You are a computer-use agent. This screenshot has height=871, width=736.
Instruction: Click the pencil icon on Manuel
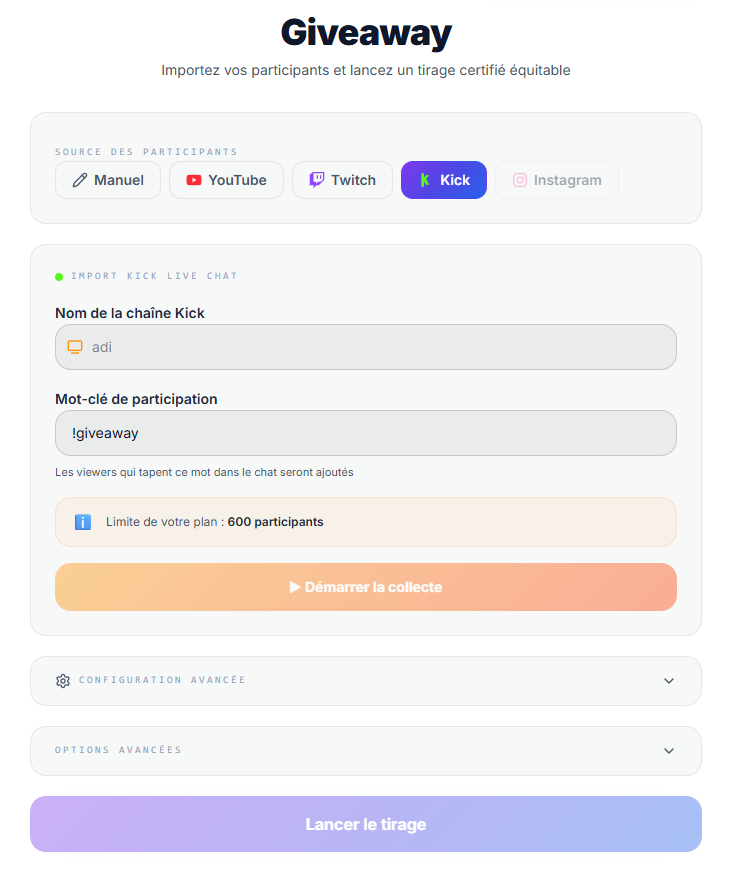tap(80, 180)
